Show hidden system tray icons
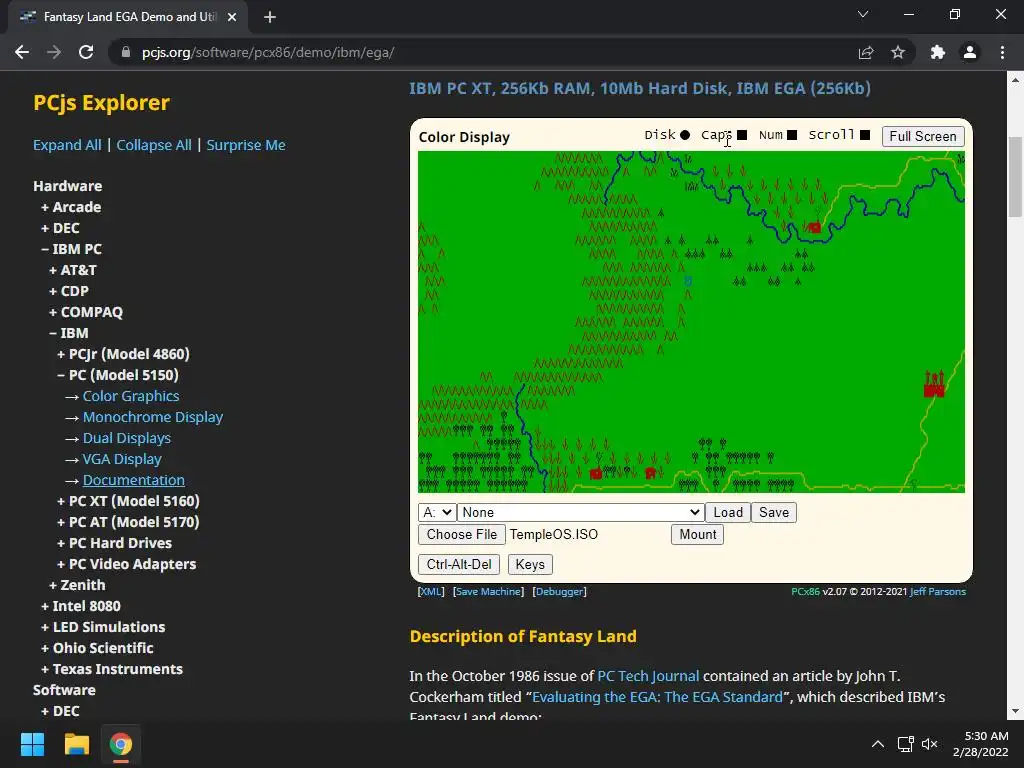Image resolution: width=1024 pixels, height=768 pixels. click(x=878, y=744)
